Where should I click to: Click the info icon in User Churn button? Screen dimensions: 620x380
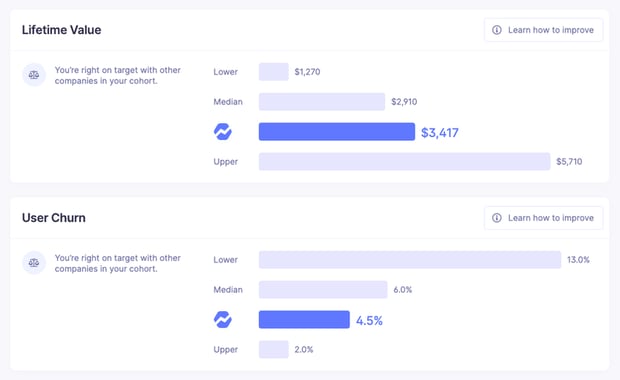(497, 218)
